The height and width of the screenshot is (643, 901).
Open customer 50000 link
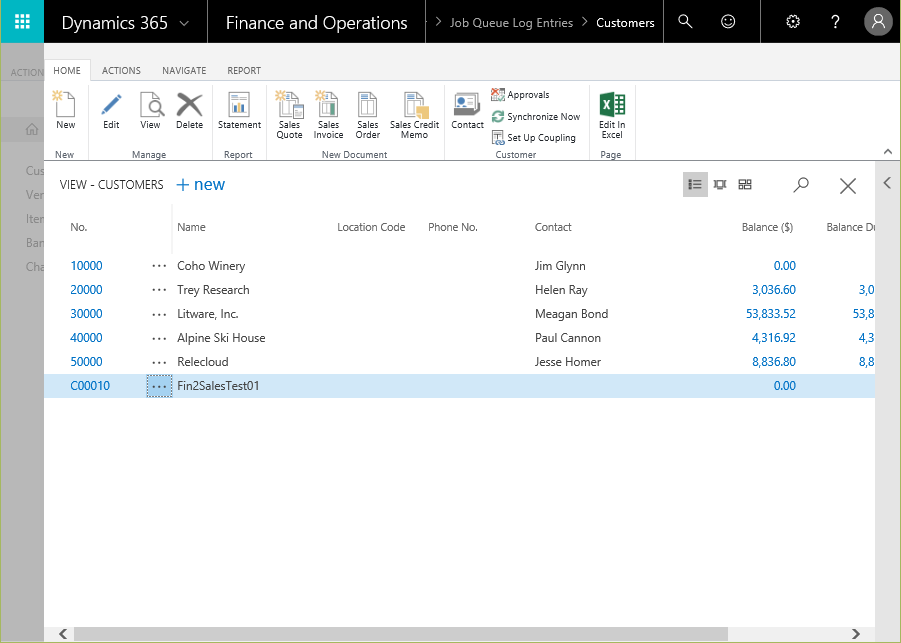(86, 362)
